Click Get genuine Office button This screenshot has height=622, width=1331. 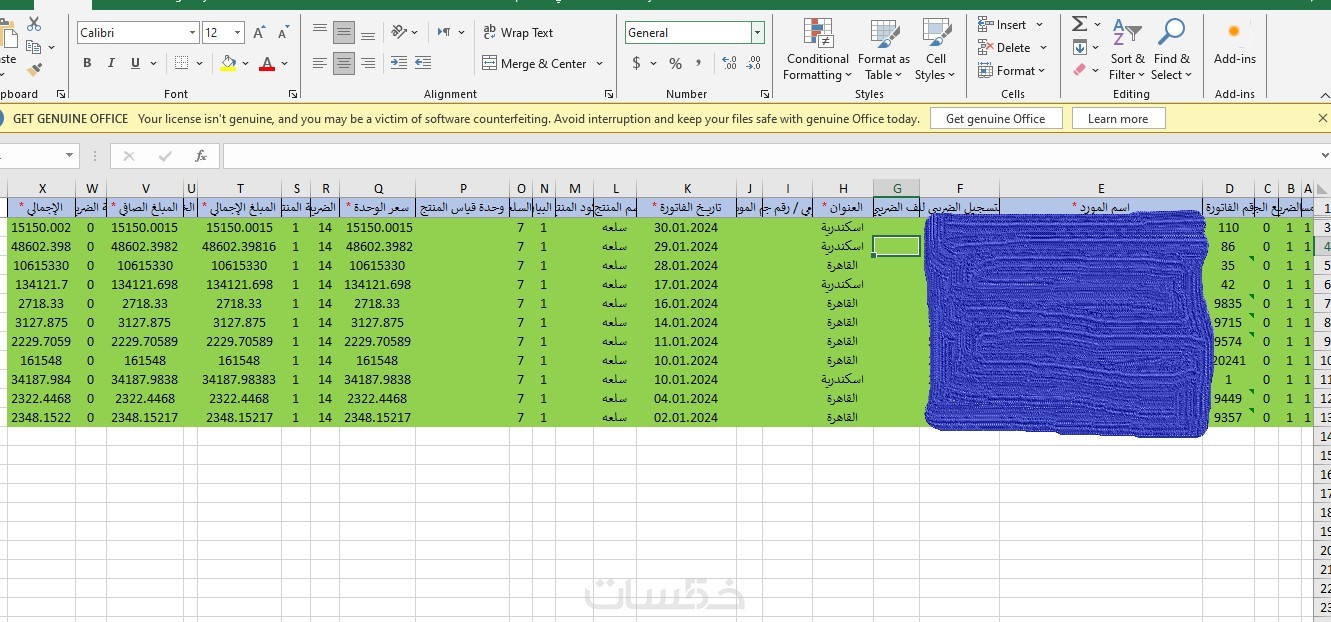tap(996, 118)
